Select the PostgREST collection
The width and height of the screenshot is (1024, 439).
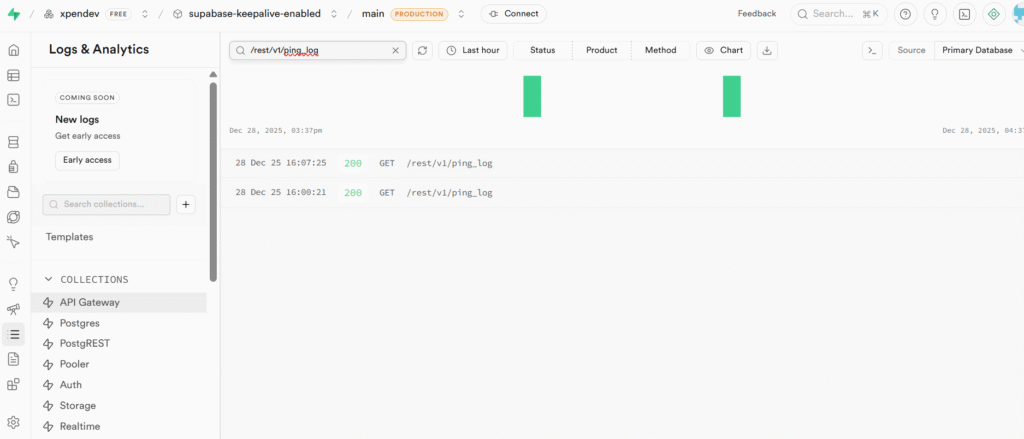pos(85,343)
